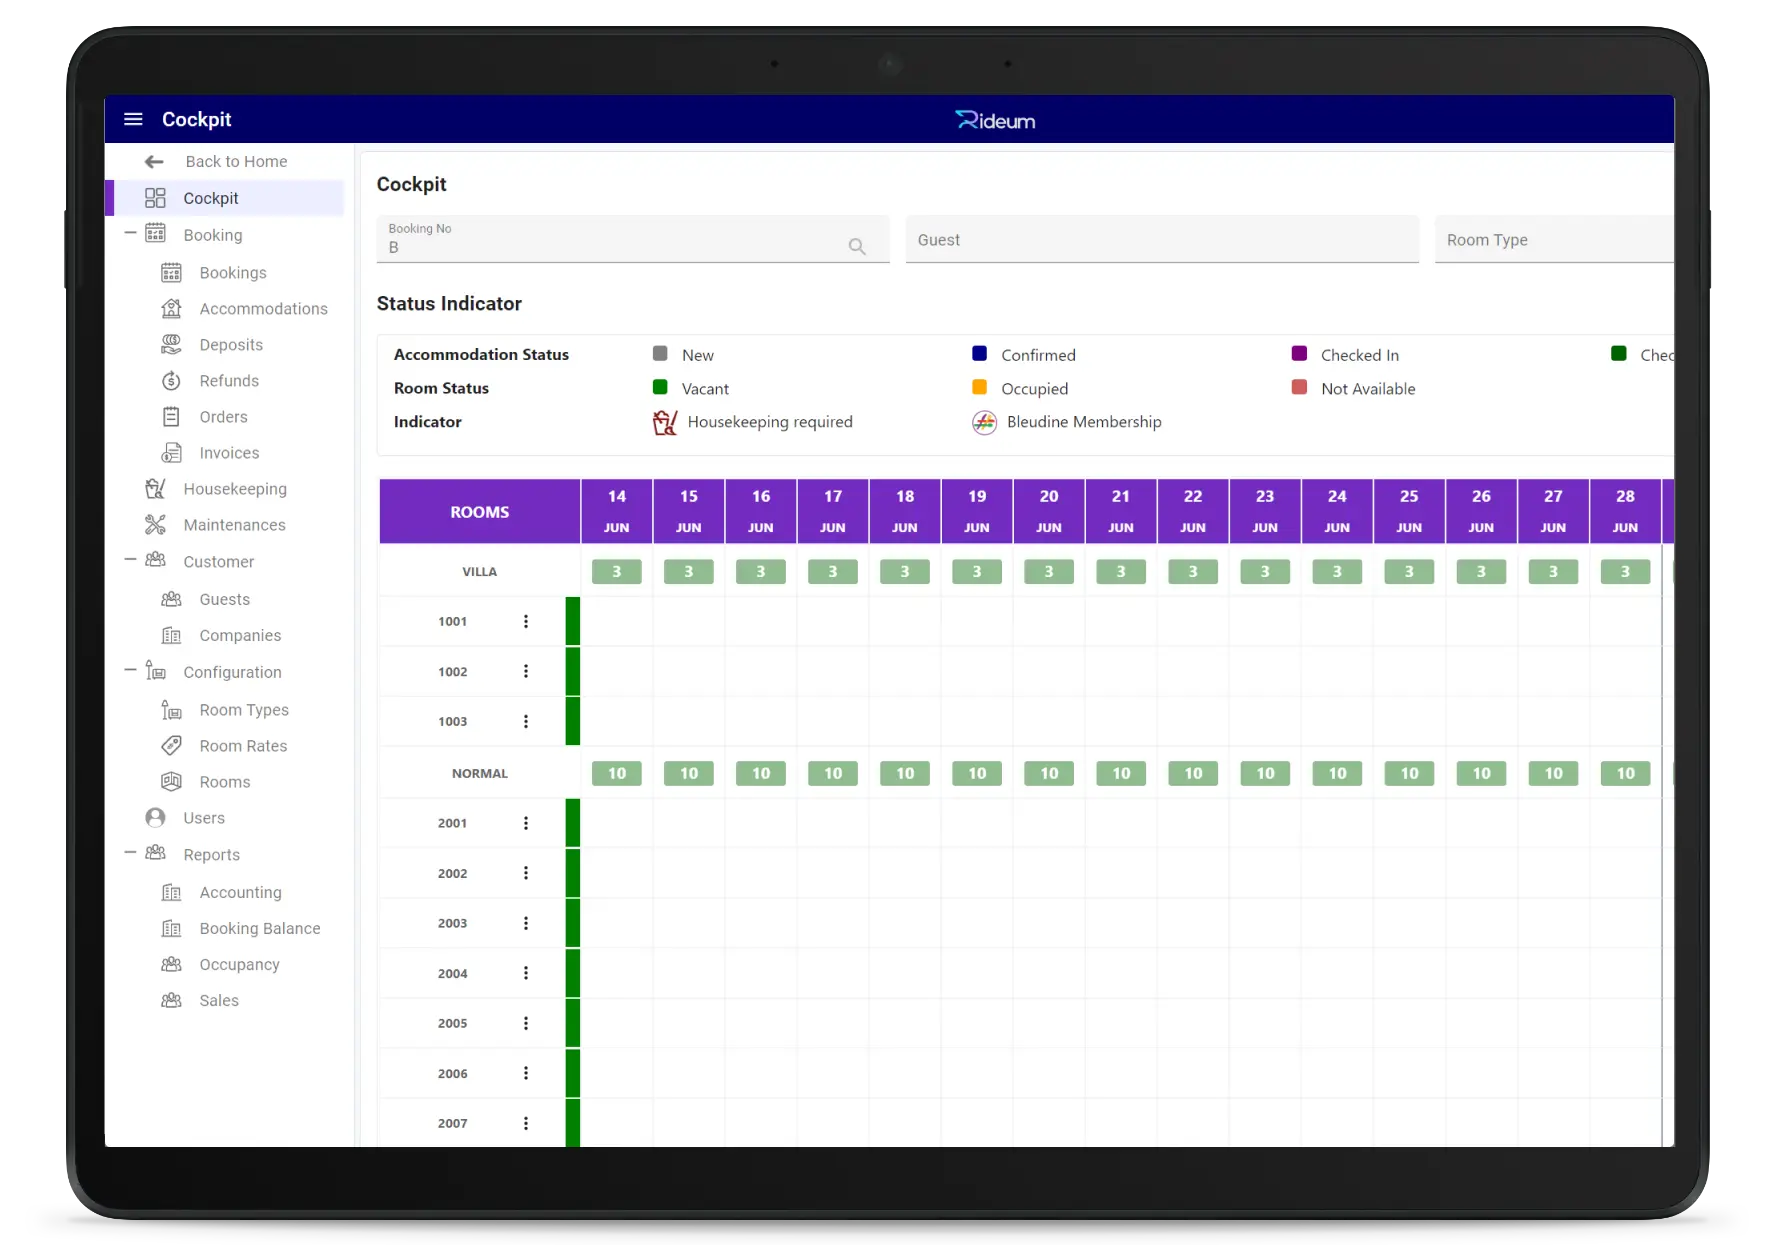Select Cockpit in the sidebar menu
This screenshot has height=1246, width=1780.
(x=211, y=198)
